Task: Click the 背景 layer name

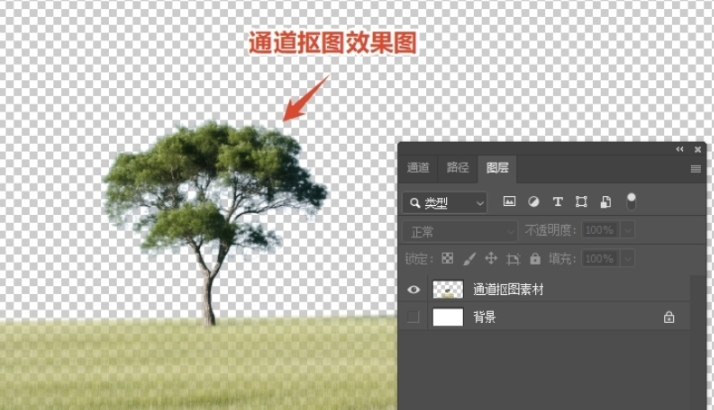Action: click(x=484, y=317)
